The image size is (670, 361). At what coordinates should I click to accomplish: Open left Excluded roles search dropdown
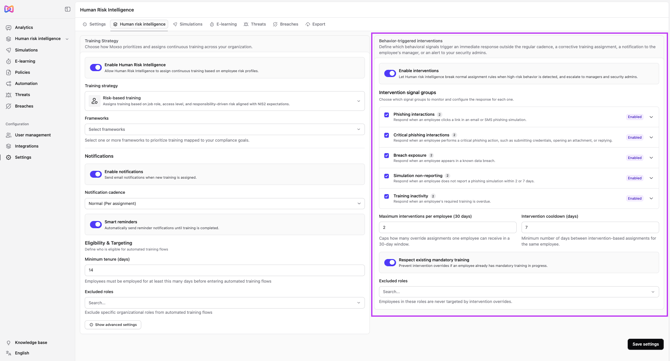(x=224, y=302)
